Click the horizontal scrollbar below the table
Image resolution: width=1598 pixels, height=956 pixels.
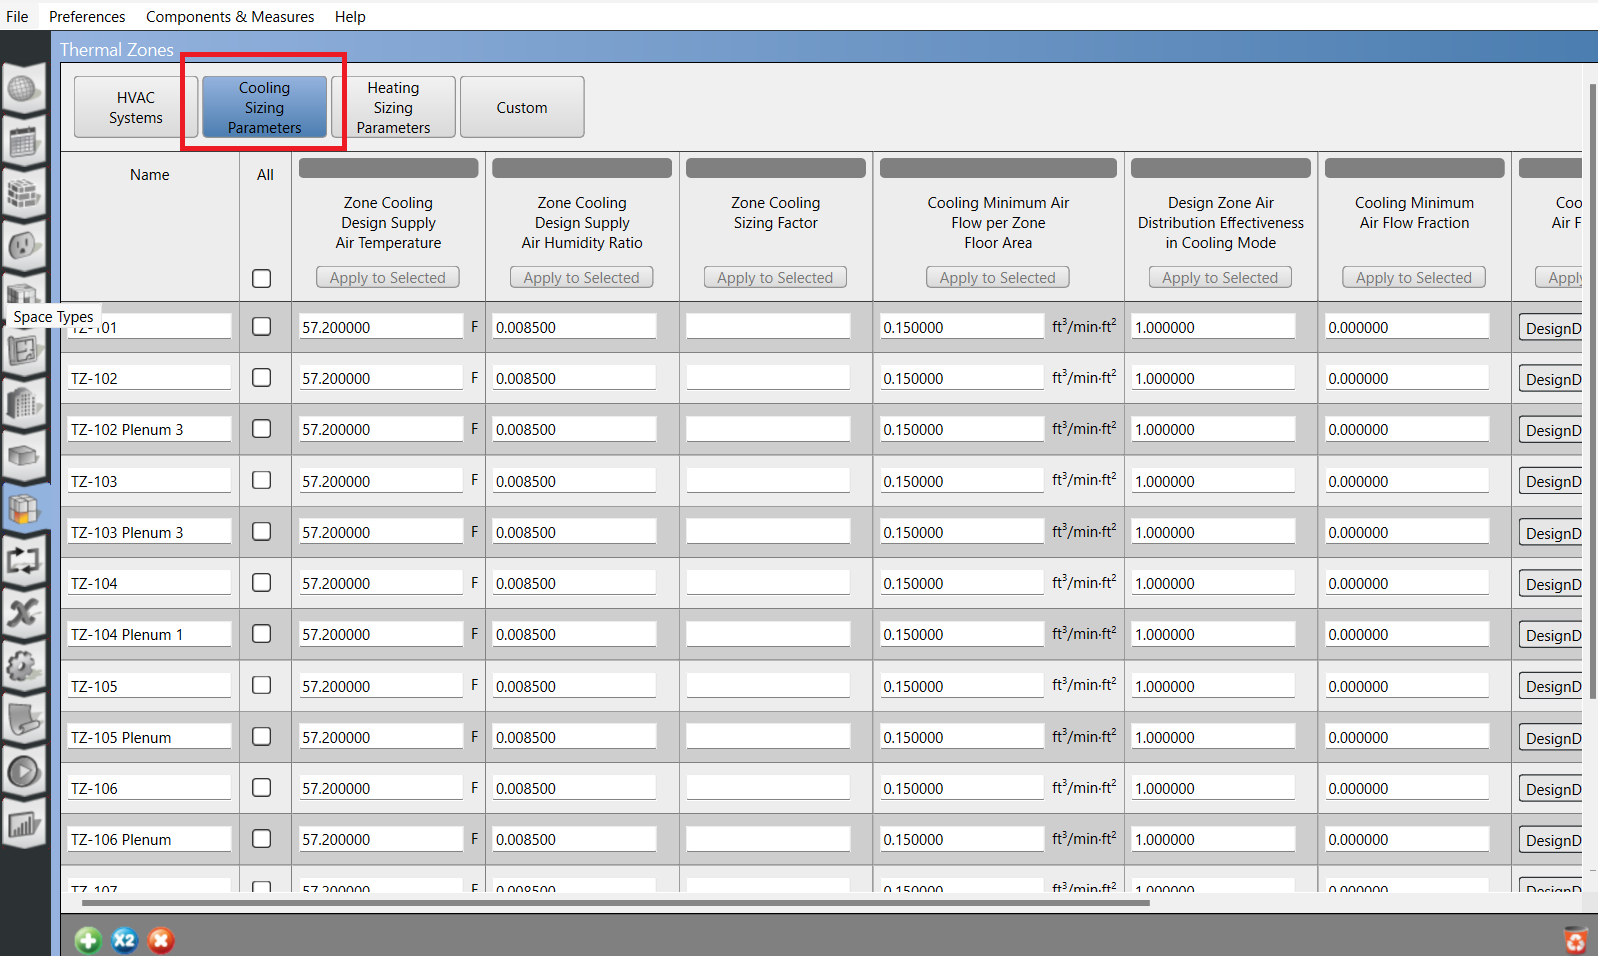[615, 902]
